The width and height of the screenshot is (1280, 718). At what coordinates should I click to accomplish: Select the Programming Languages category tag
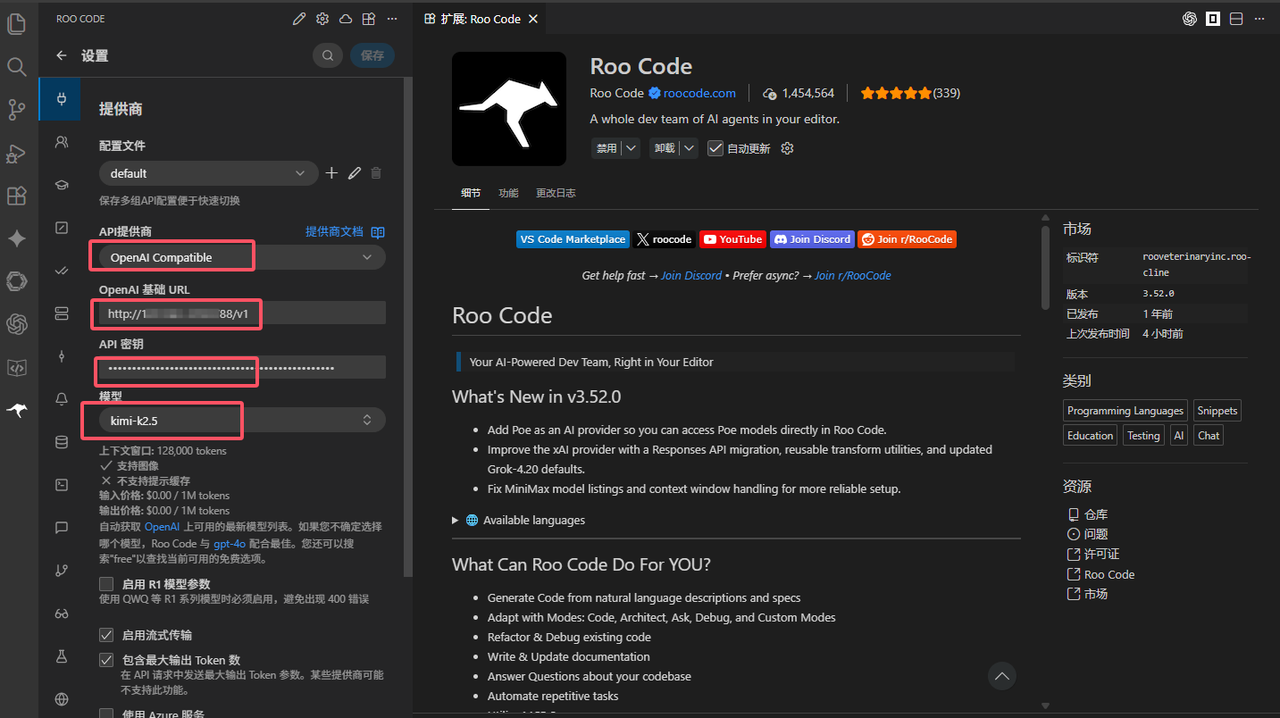pyautogui.click(x=1125, y=410)
